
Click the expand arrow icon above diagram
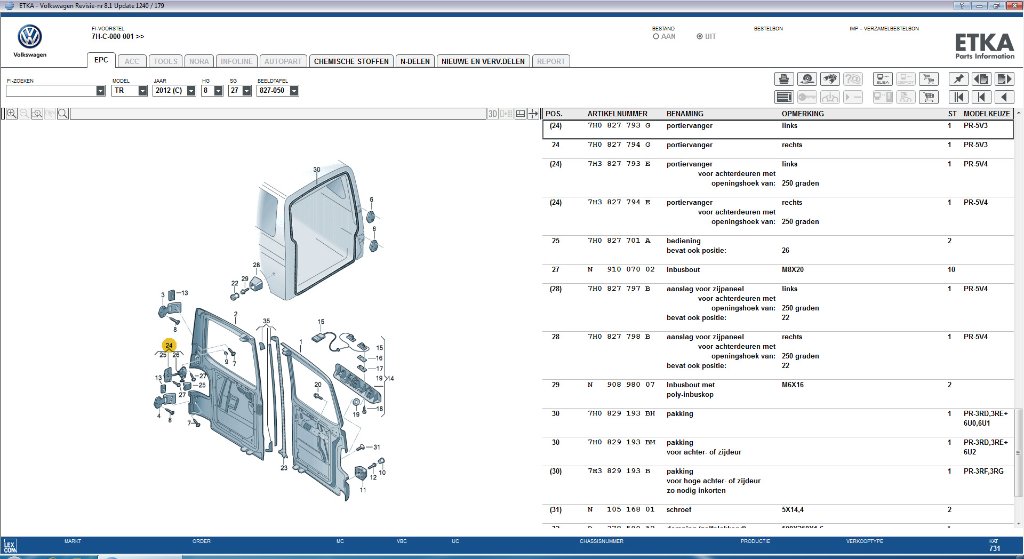533,114
